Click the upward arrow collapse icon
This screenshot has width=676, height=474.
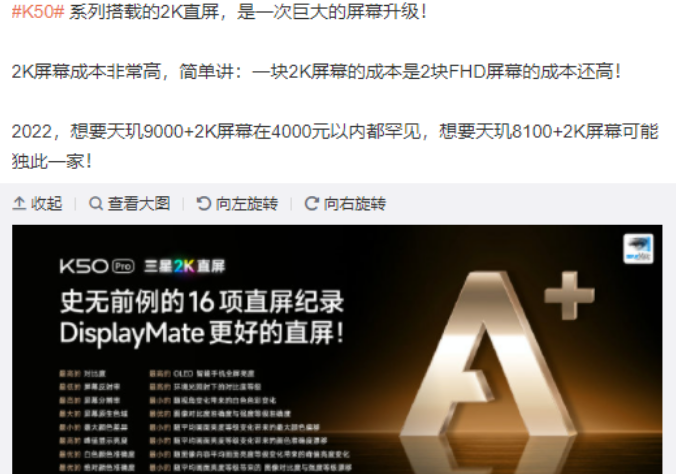coord(19,204)
